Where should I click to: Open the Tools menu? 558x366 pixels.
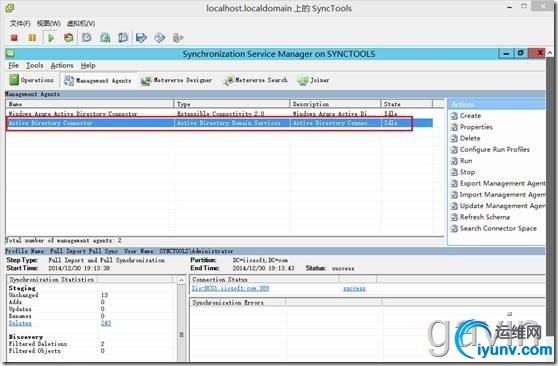coord(35,66)
